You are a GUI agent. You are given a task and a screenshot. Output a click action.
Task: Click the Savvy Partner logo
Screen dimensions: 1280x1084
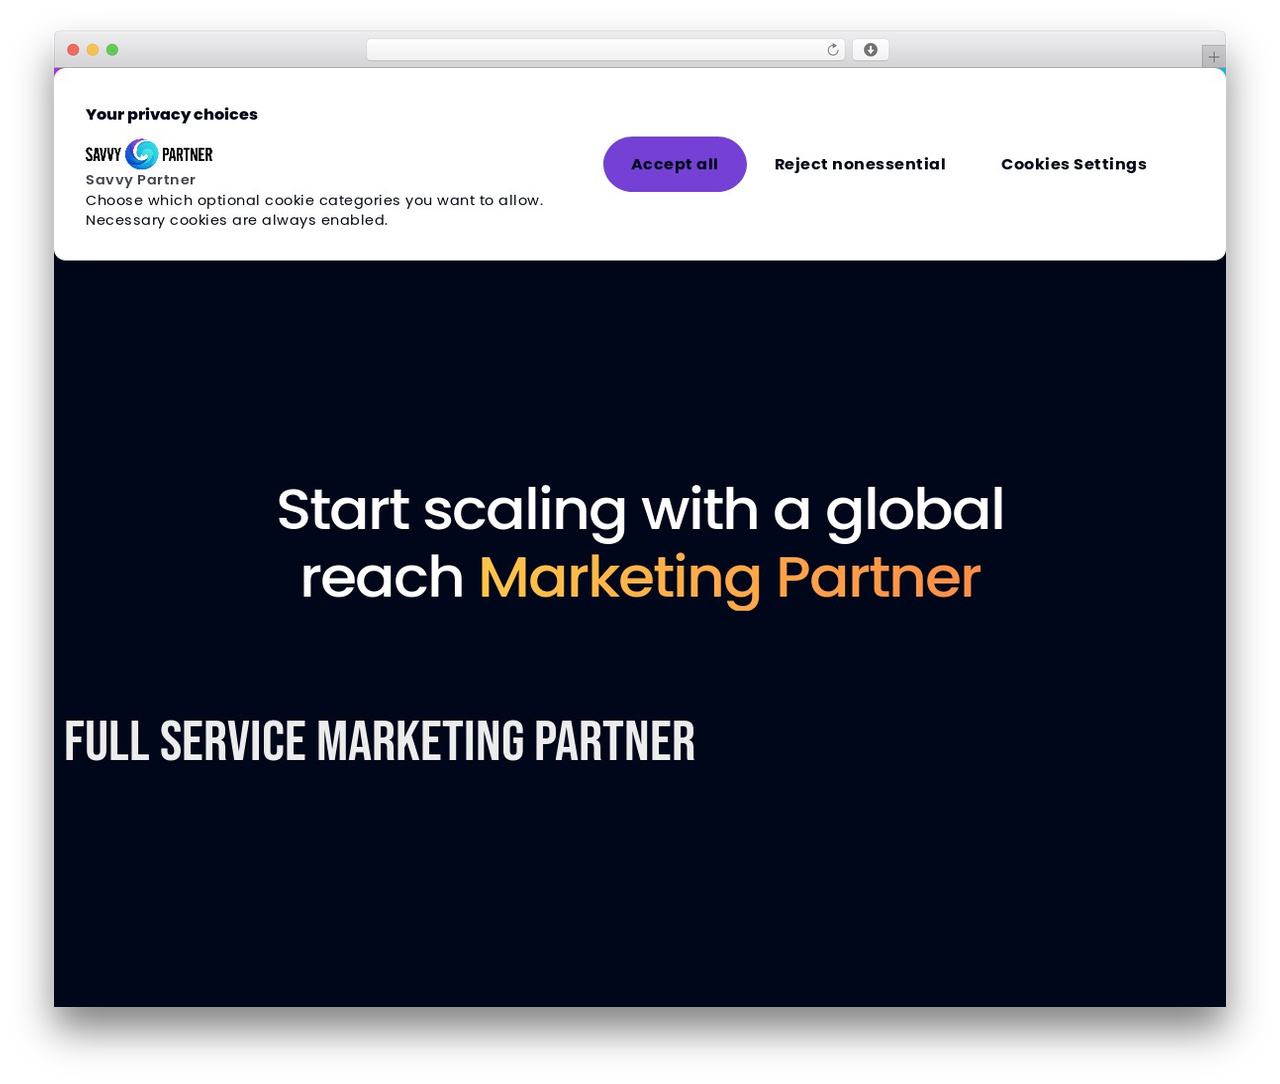(149, 154)
